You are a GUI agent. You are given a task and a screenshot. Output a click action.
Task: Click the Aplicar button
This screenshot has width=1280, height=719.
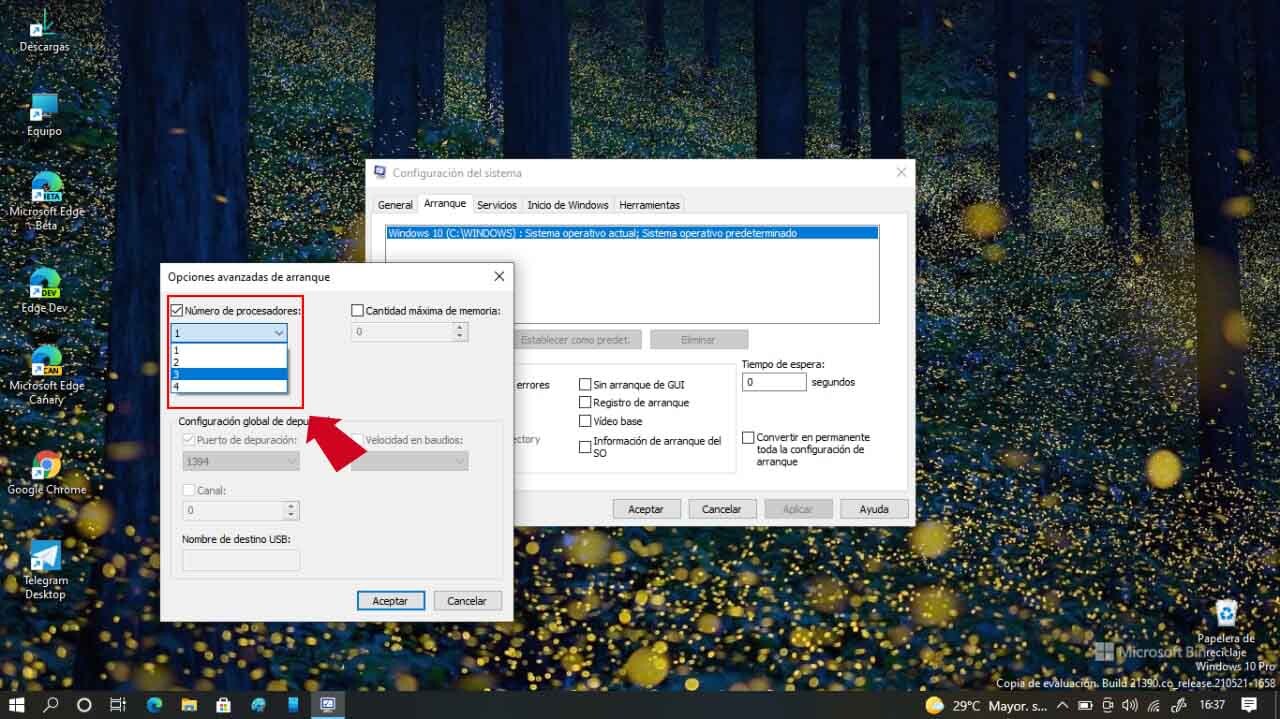click(798, 509)
